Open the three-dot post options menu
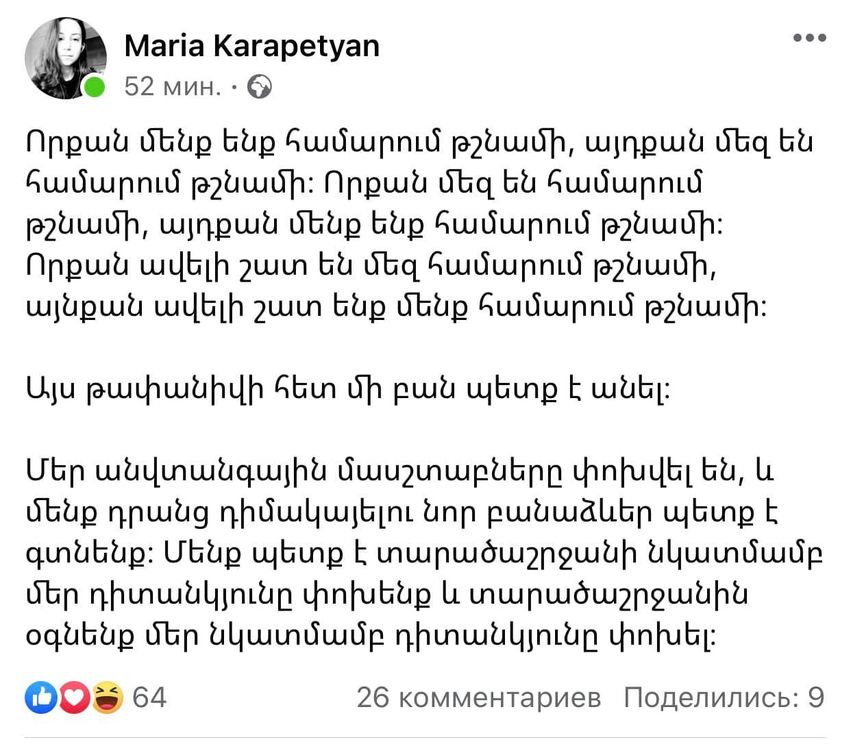 809,37
